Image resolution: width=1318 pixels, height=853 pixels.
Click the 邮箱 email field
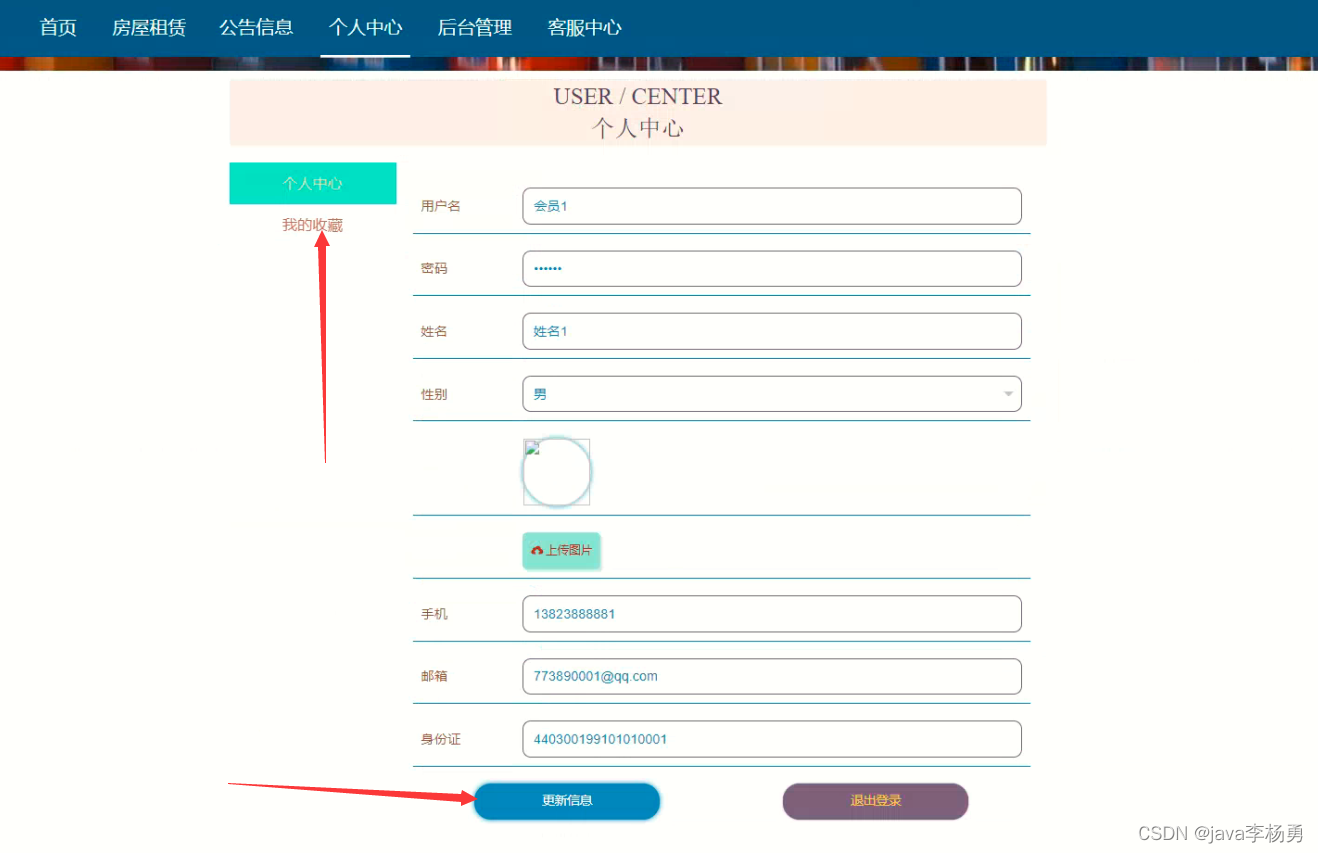point(772,676)
